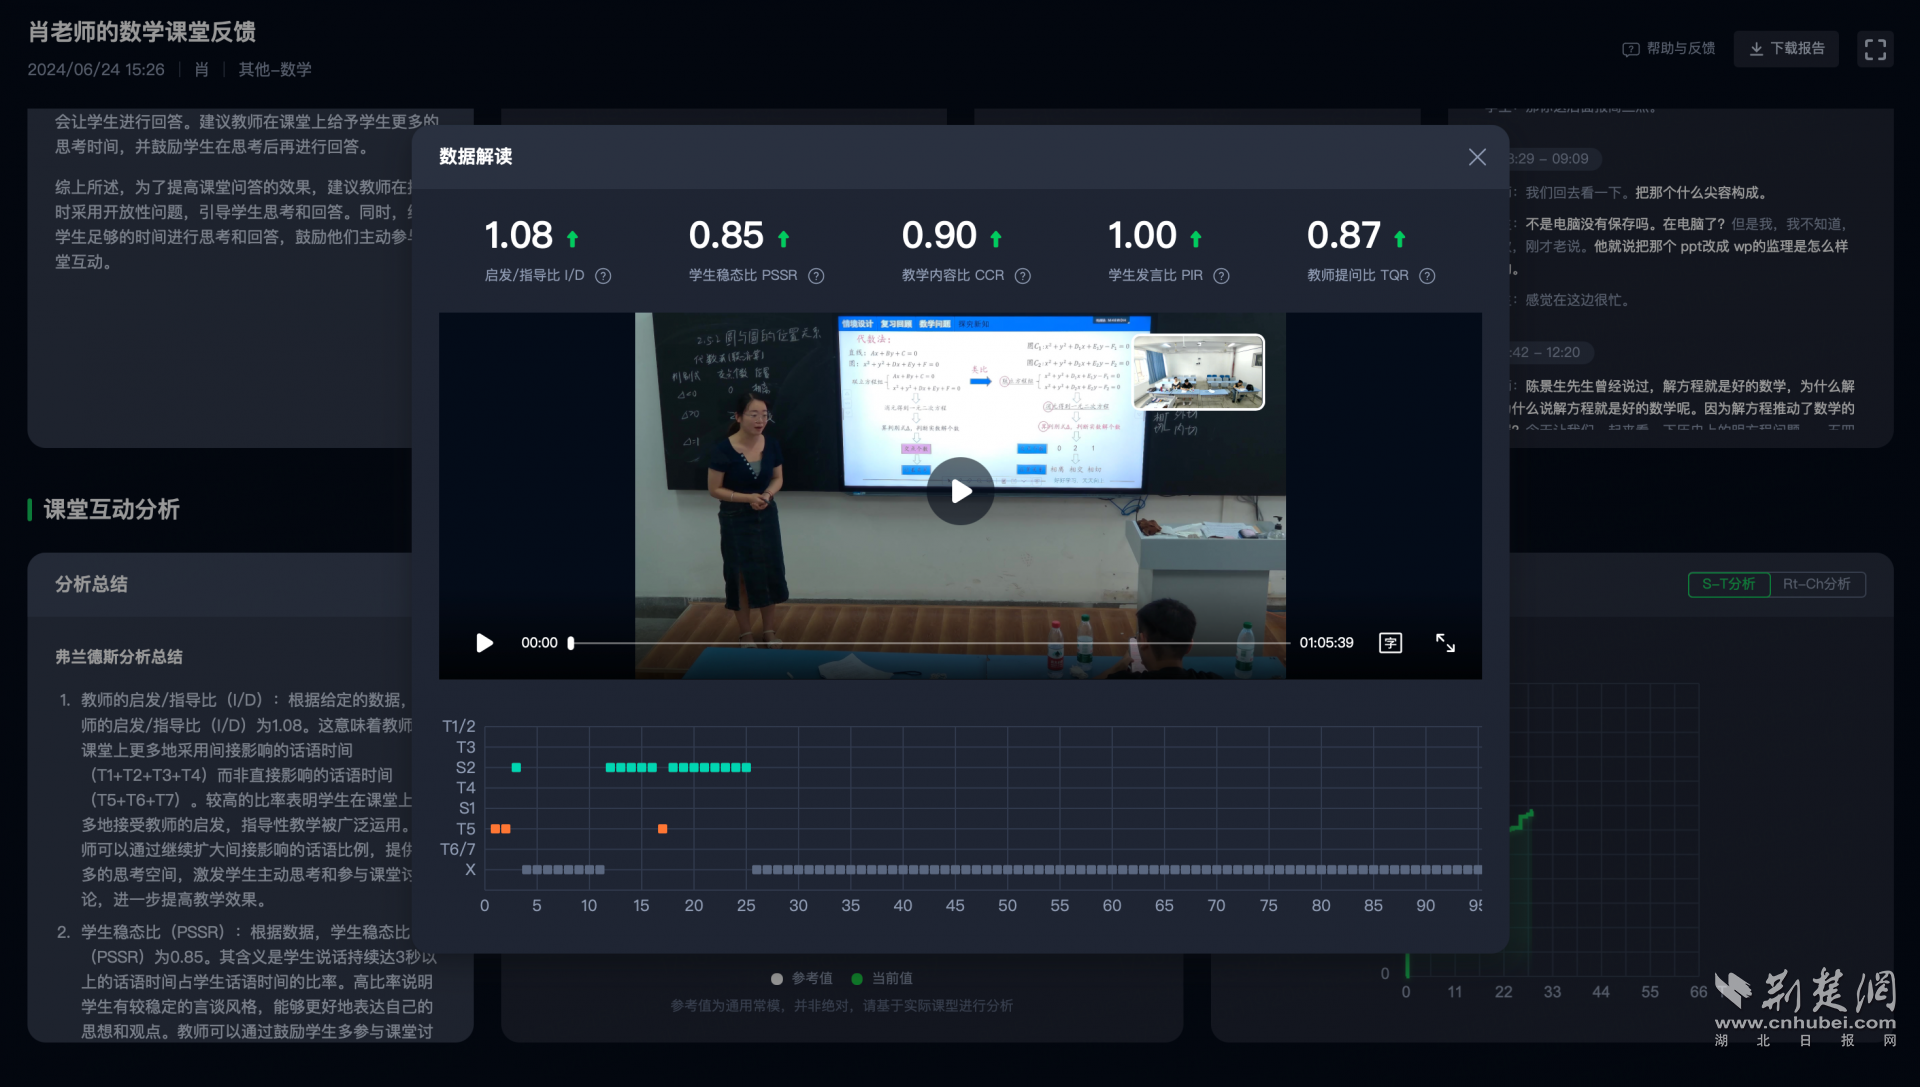Viewport: 1920px width, 1087px height.
Task: Click the classroom camera picture-in-picture thumbnail
Action: (x=1198, y=372)
